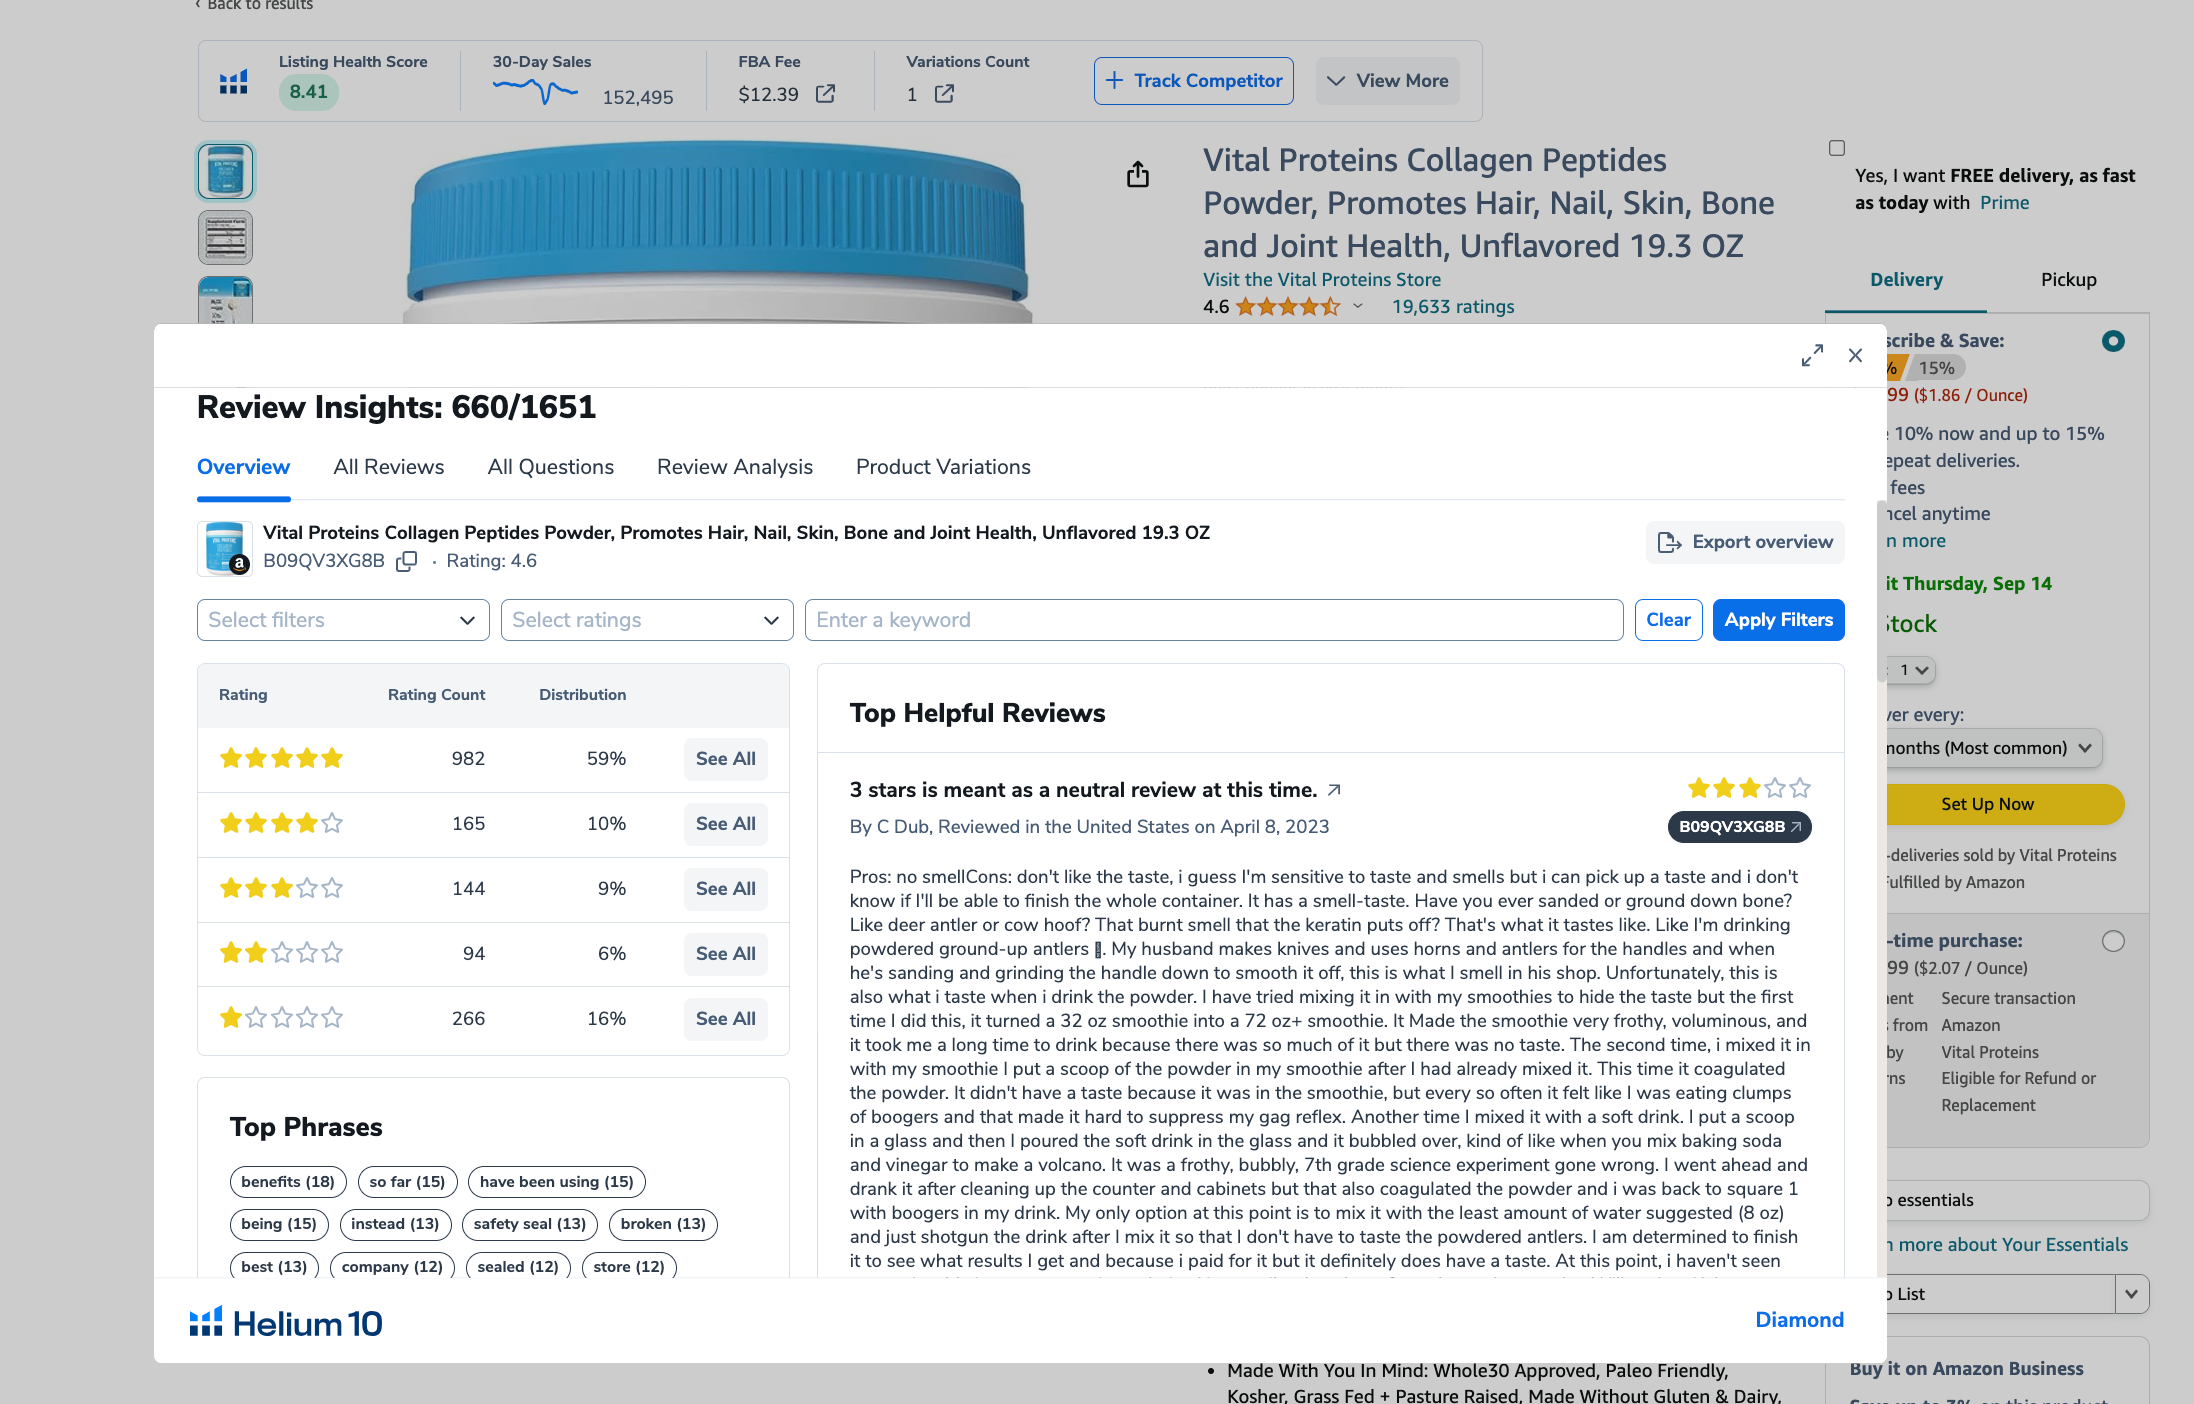
Task: Expand the Review Insights panel fullscreen
Action: click(1812, 356)
